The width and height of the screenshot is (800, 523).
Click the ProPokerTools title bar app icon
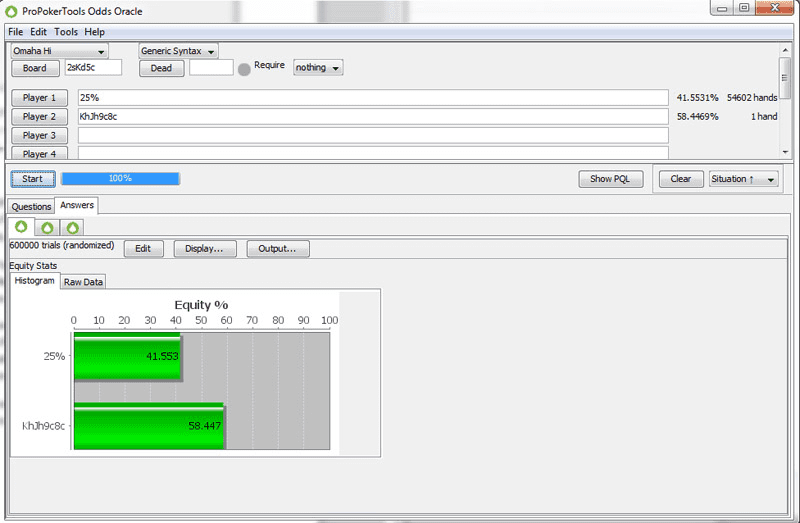click(11, 10)
